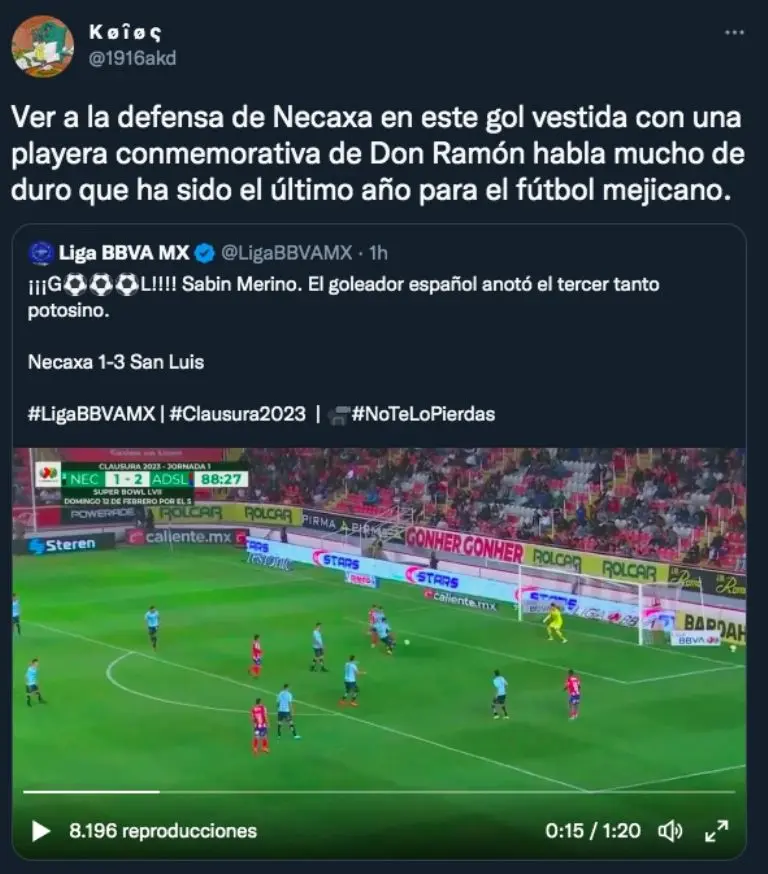The image size is (768, 874).
Task: Click the 8.196 reproducciones view count
Action: (x=163, y=831)
